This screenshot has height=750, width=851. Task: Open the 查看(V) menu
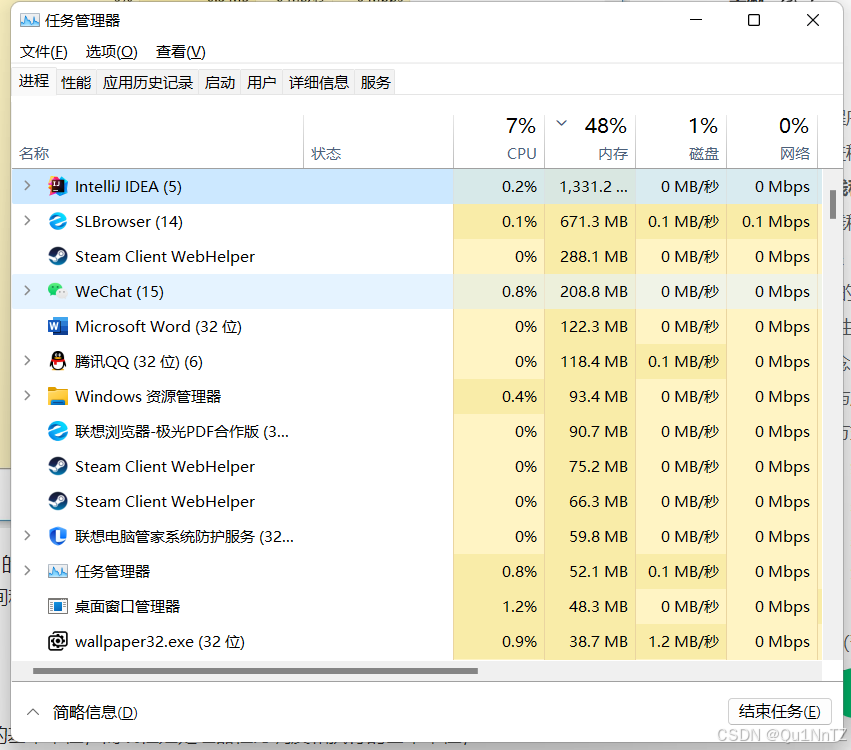[x=181, y=52]
